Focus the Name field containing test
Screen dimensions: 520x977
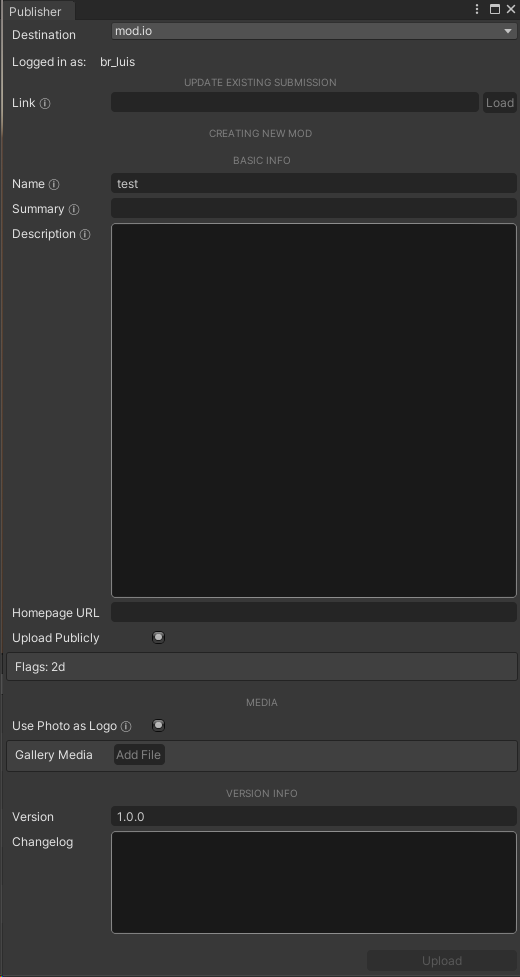click(x=314, y=184)
